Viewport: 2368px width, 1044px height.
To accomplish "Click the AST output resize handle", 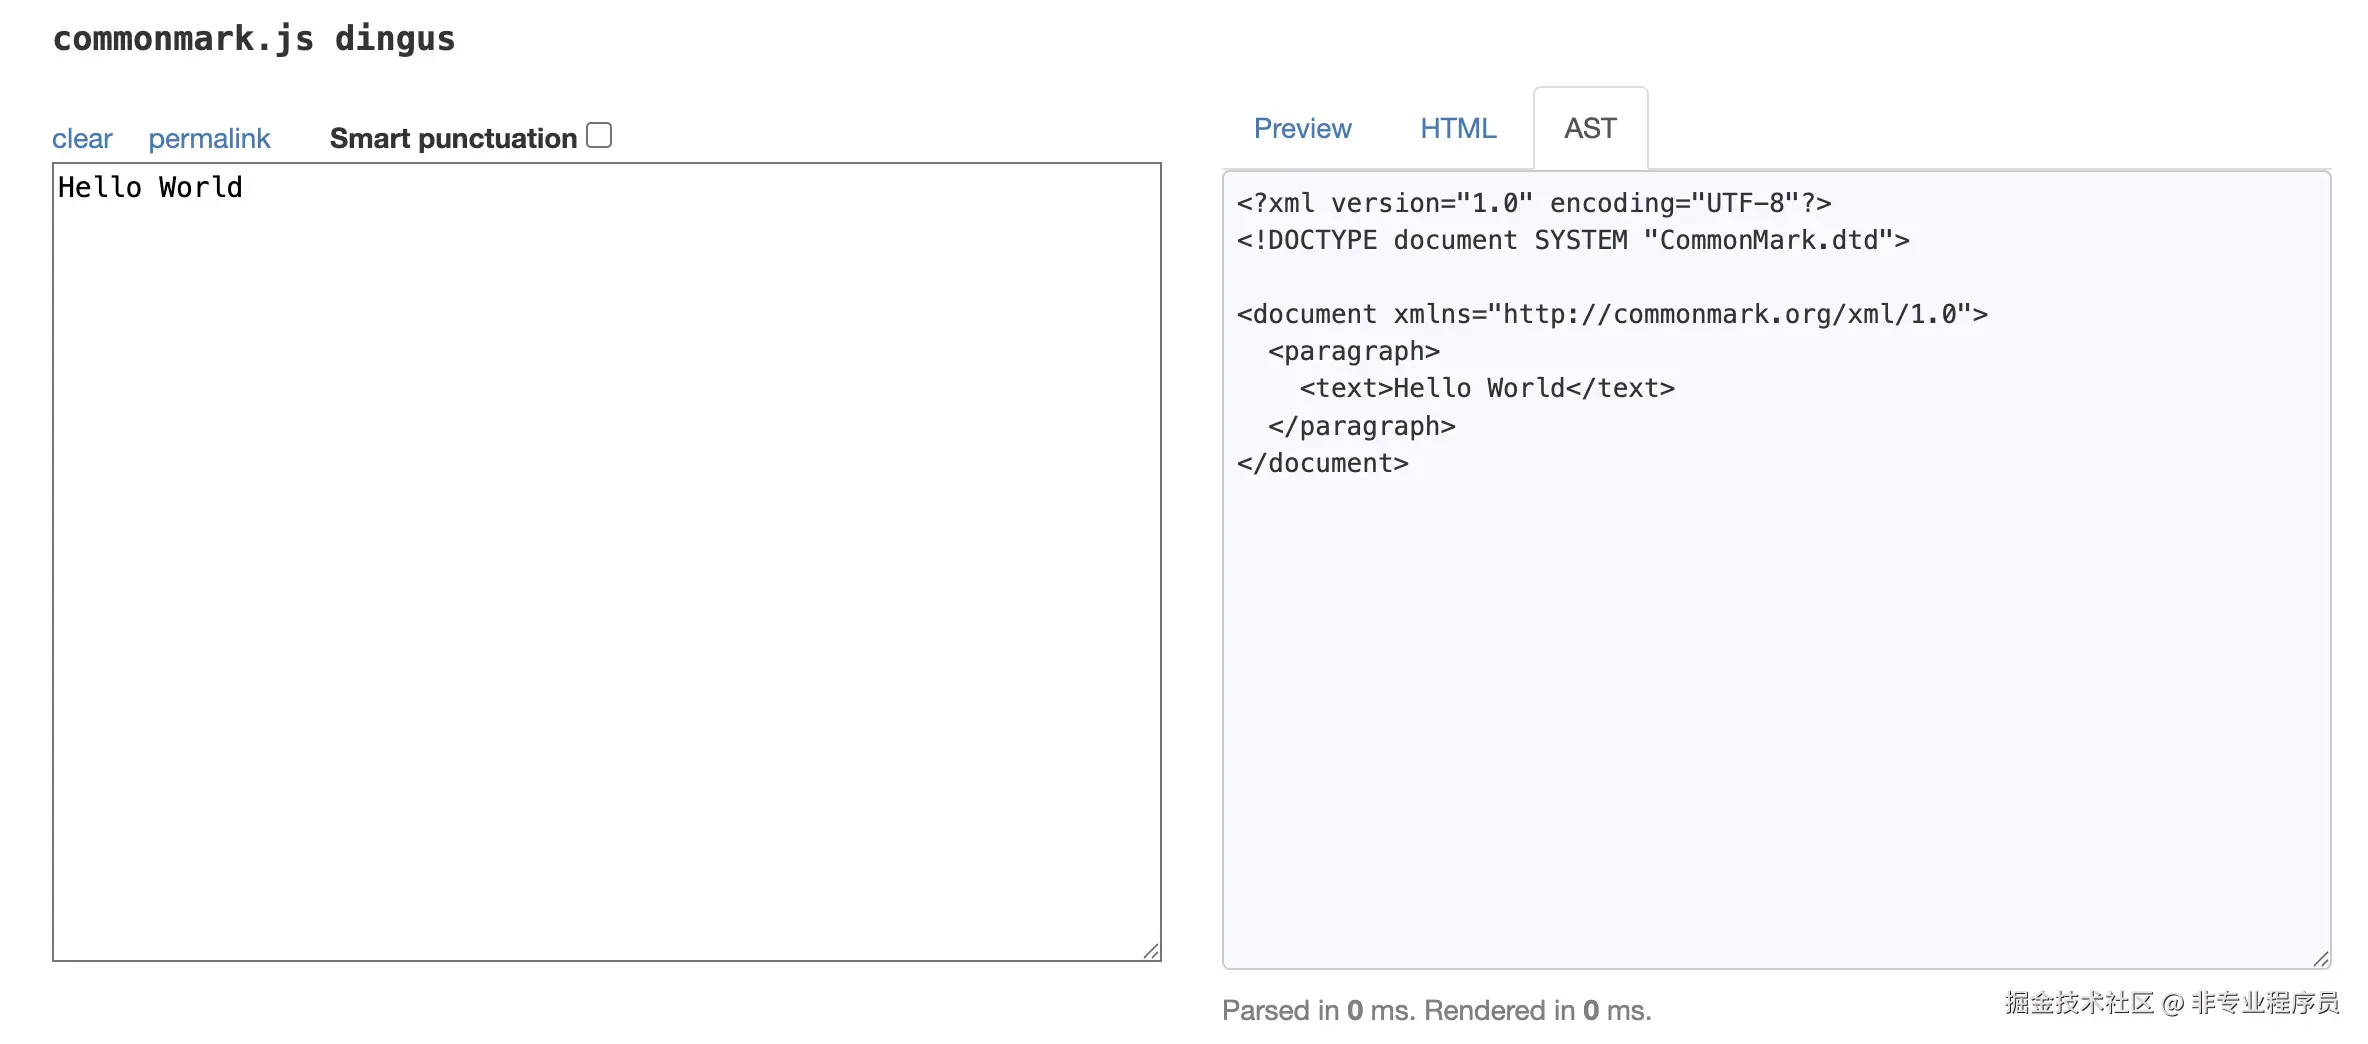I will click(2322, 960).
